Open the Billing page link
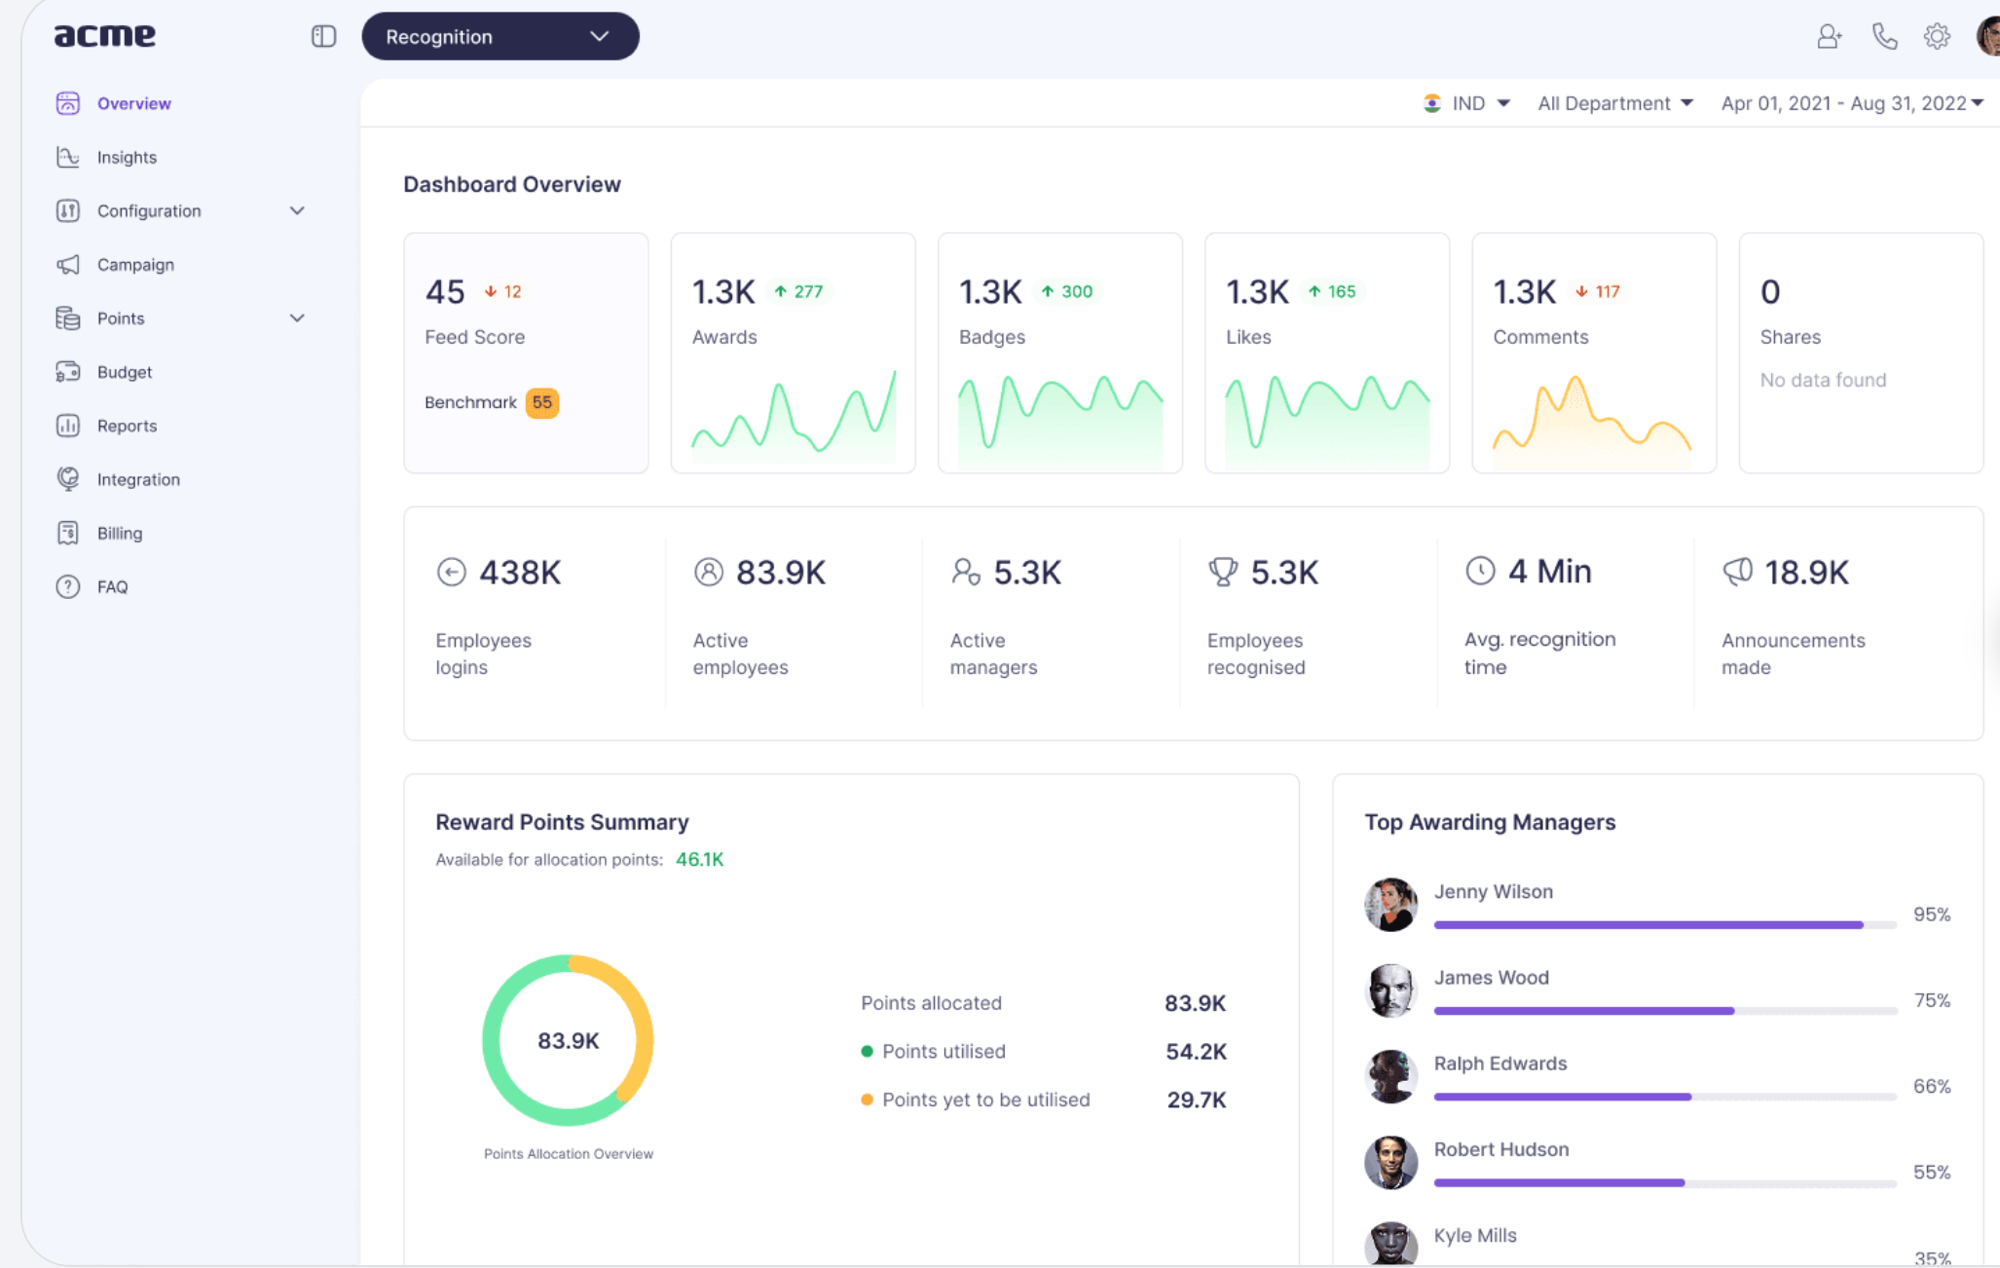 pos(120,534)
